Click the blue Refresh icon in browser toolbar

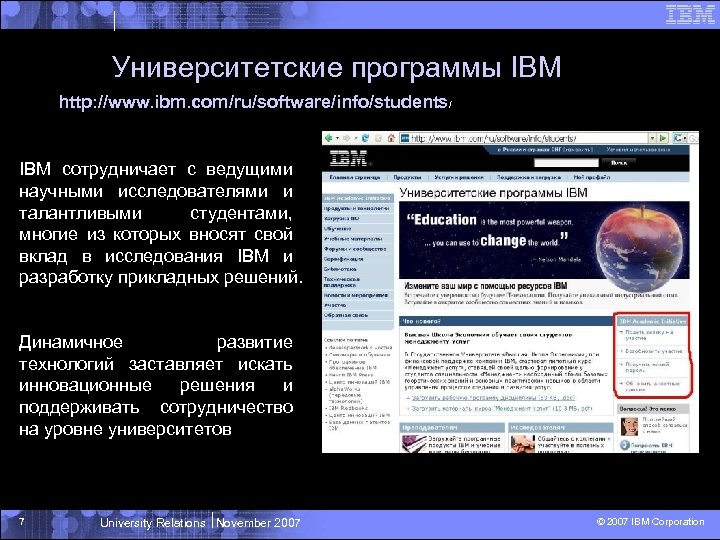click(366, 138)
